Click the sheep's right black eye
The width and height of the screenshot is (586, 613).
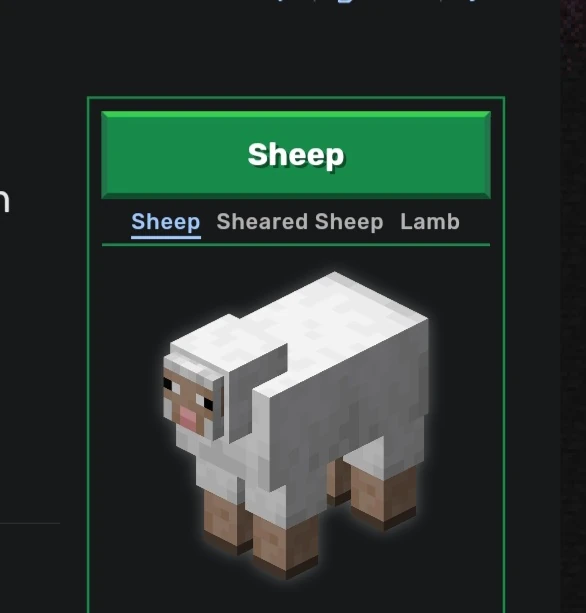(208, 404)
